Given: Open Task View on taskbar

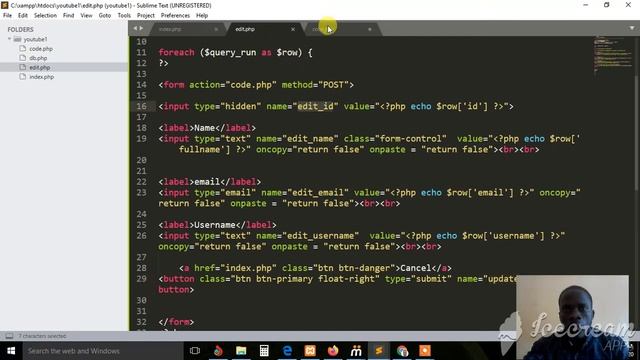Looking at the screenshot, I should coord(195,351).
